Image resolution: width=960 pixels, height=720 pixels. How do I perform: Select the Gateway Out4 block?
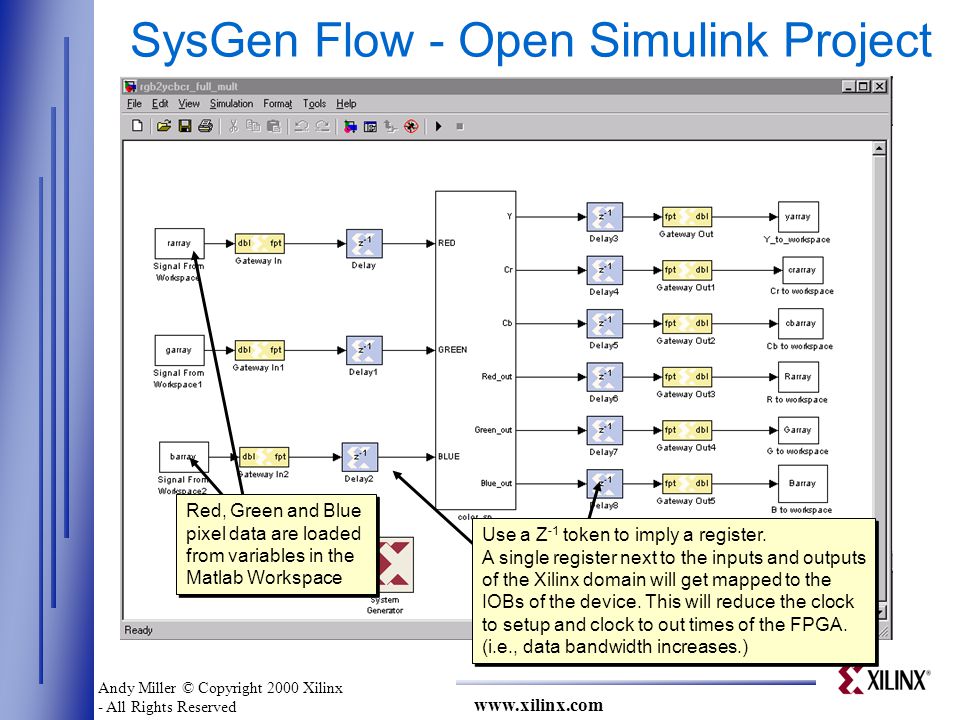click(687, 430)
